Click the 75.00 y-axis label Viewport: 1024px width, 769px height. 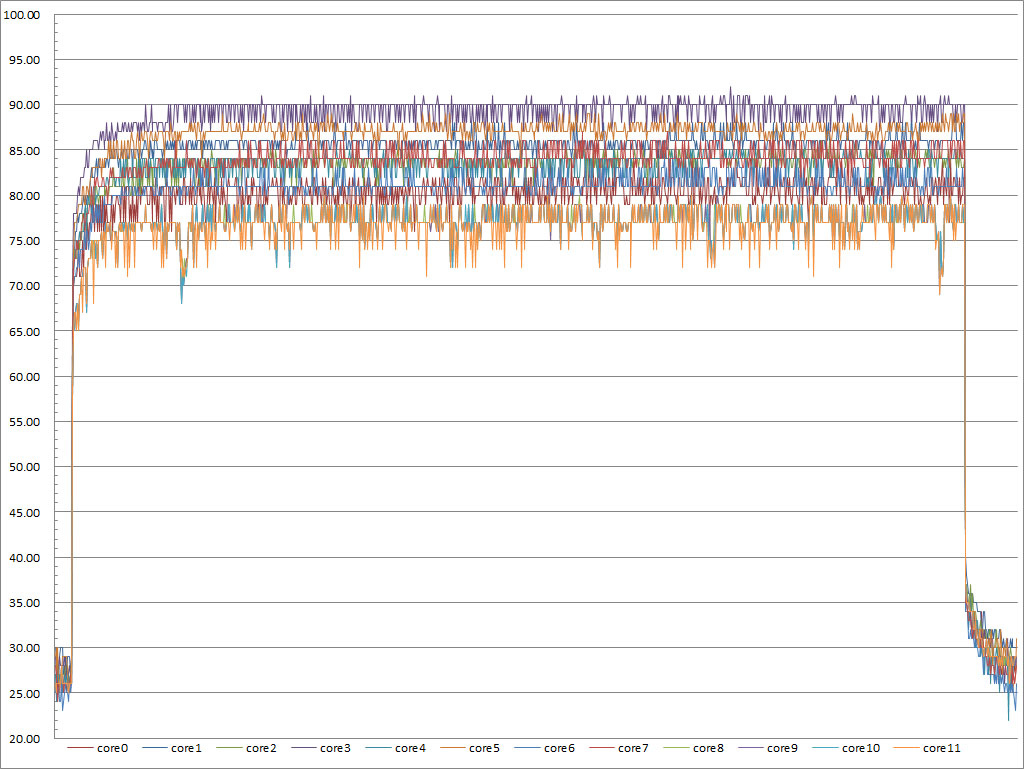(x=24, y=241)
